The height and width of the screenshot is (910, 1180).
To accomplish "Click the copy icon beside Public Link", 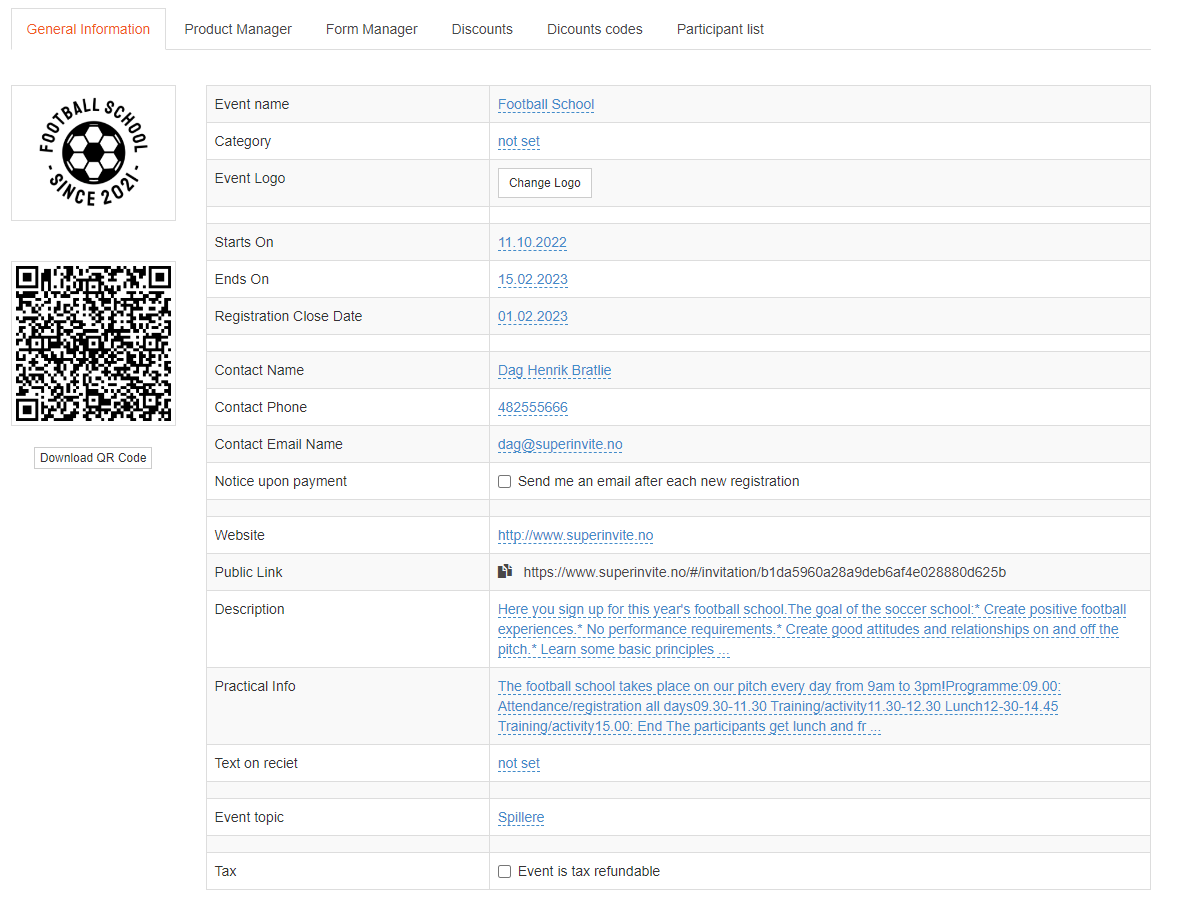I will coord(505,572).
